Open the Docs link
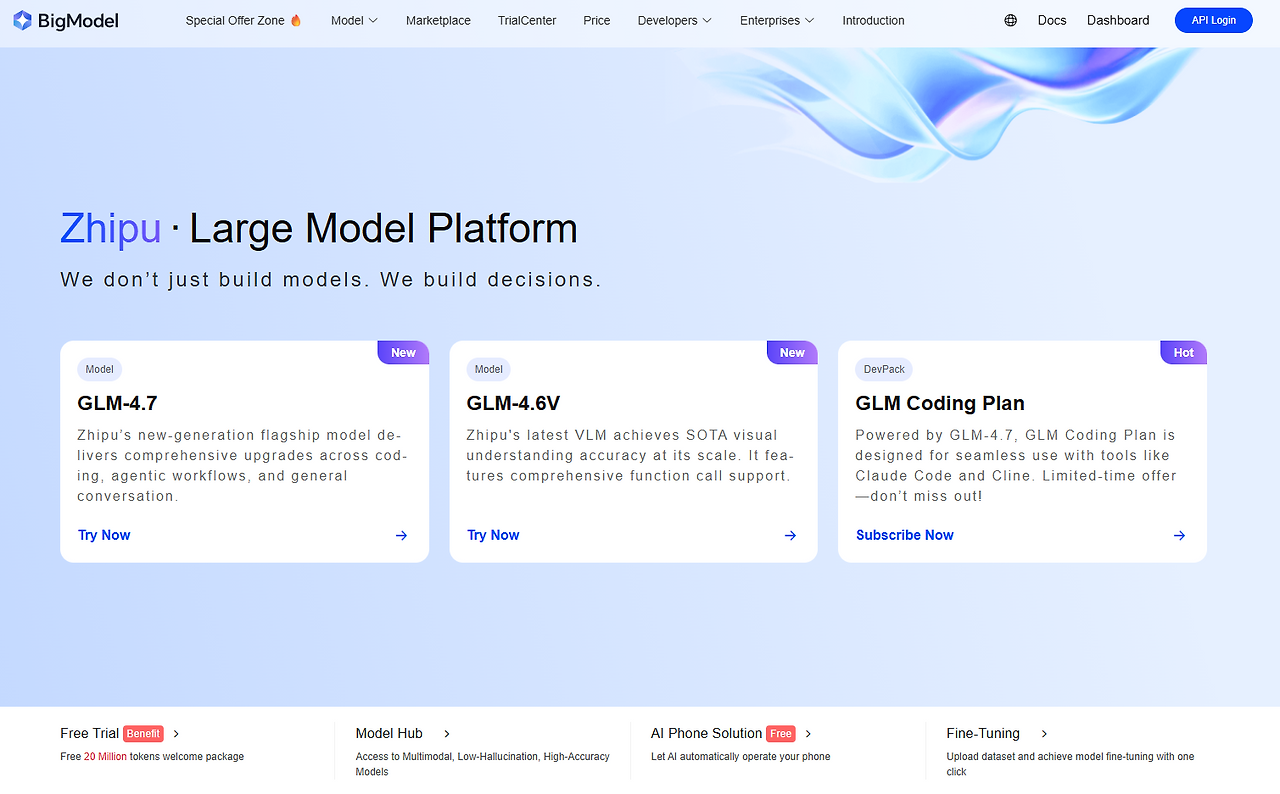Viewport: 1280px width, 794px height. coord(1052,20)
